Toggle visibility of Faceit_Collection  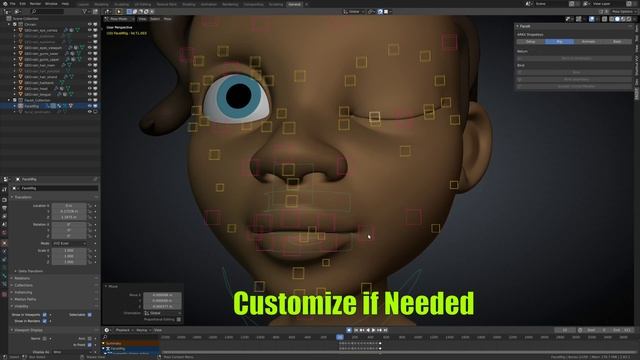click(89, 100)
